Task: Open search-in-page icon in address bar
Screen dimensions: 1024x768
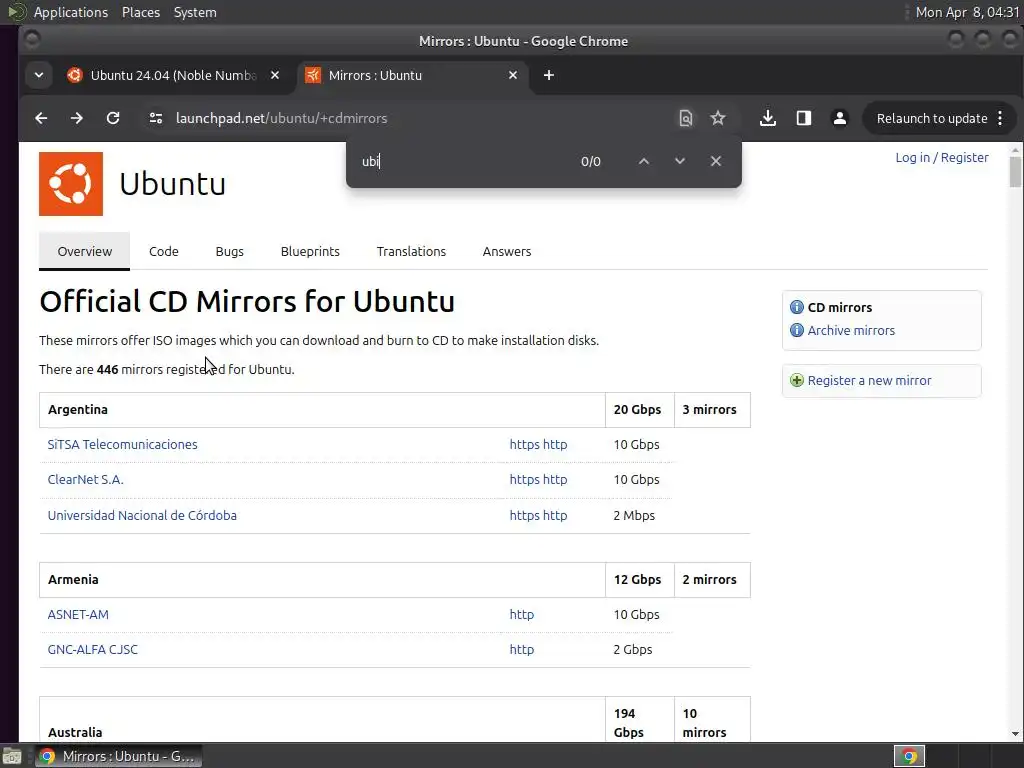Action: pos(685,118)
